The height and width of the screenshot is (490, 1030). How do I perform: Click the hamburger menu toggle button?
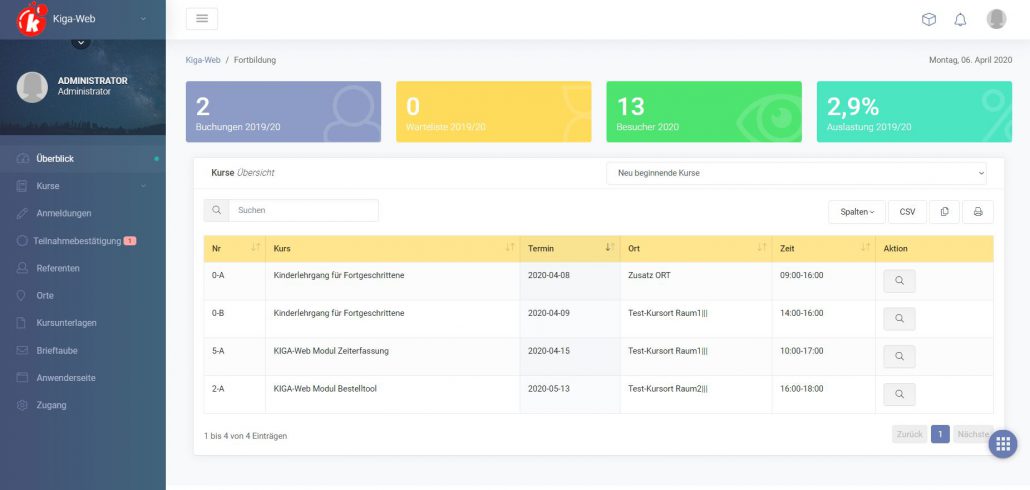(x=202, y=19)
